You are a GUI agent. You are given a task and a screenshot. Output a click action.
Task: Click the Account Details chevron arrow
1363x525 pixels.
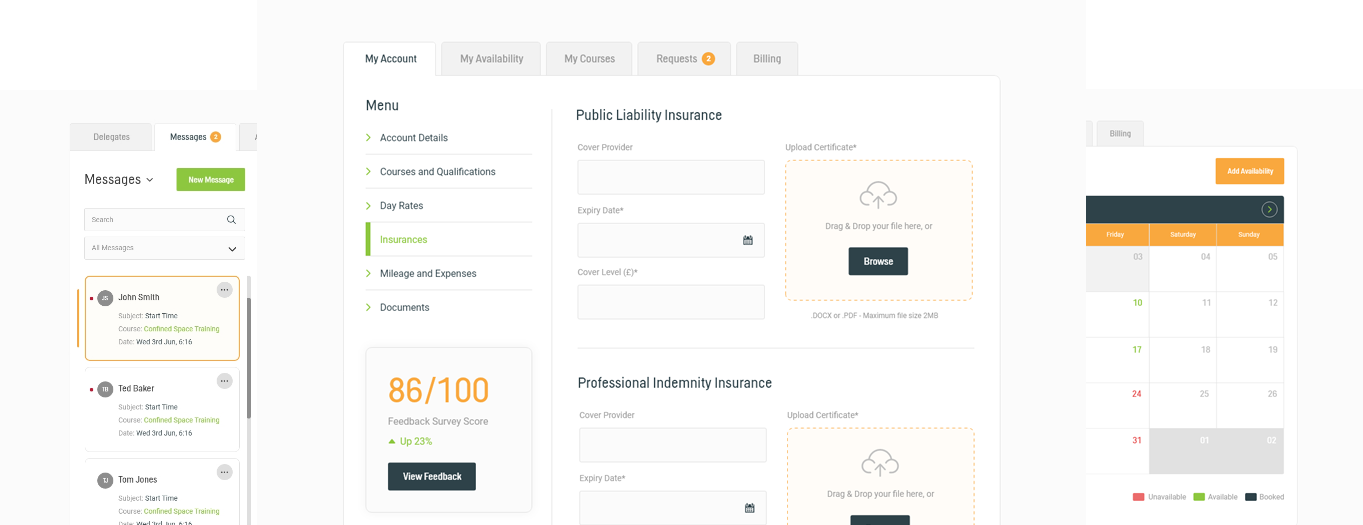pos(369,138)
